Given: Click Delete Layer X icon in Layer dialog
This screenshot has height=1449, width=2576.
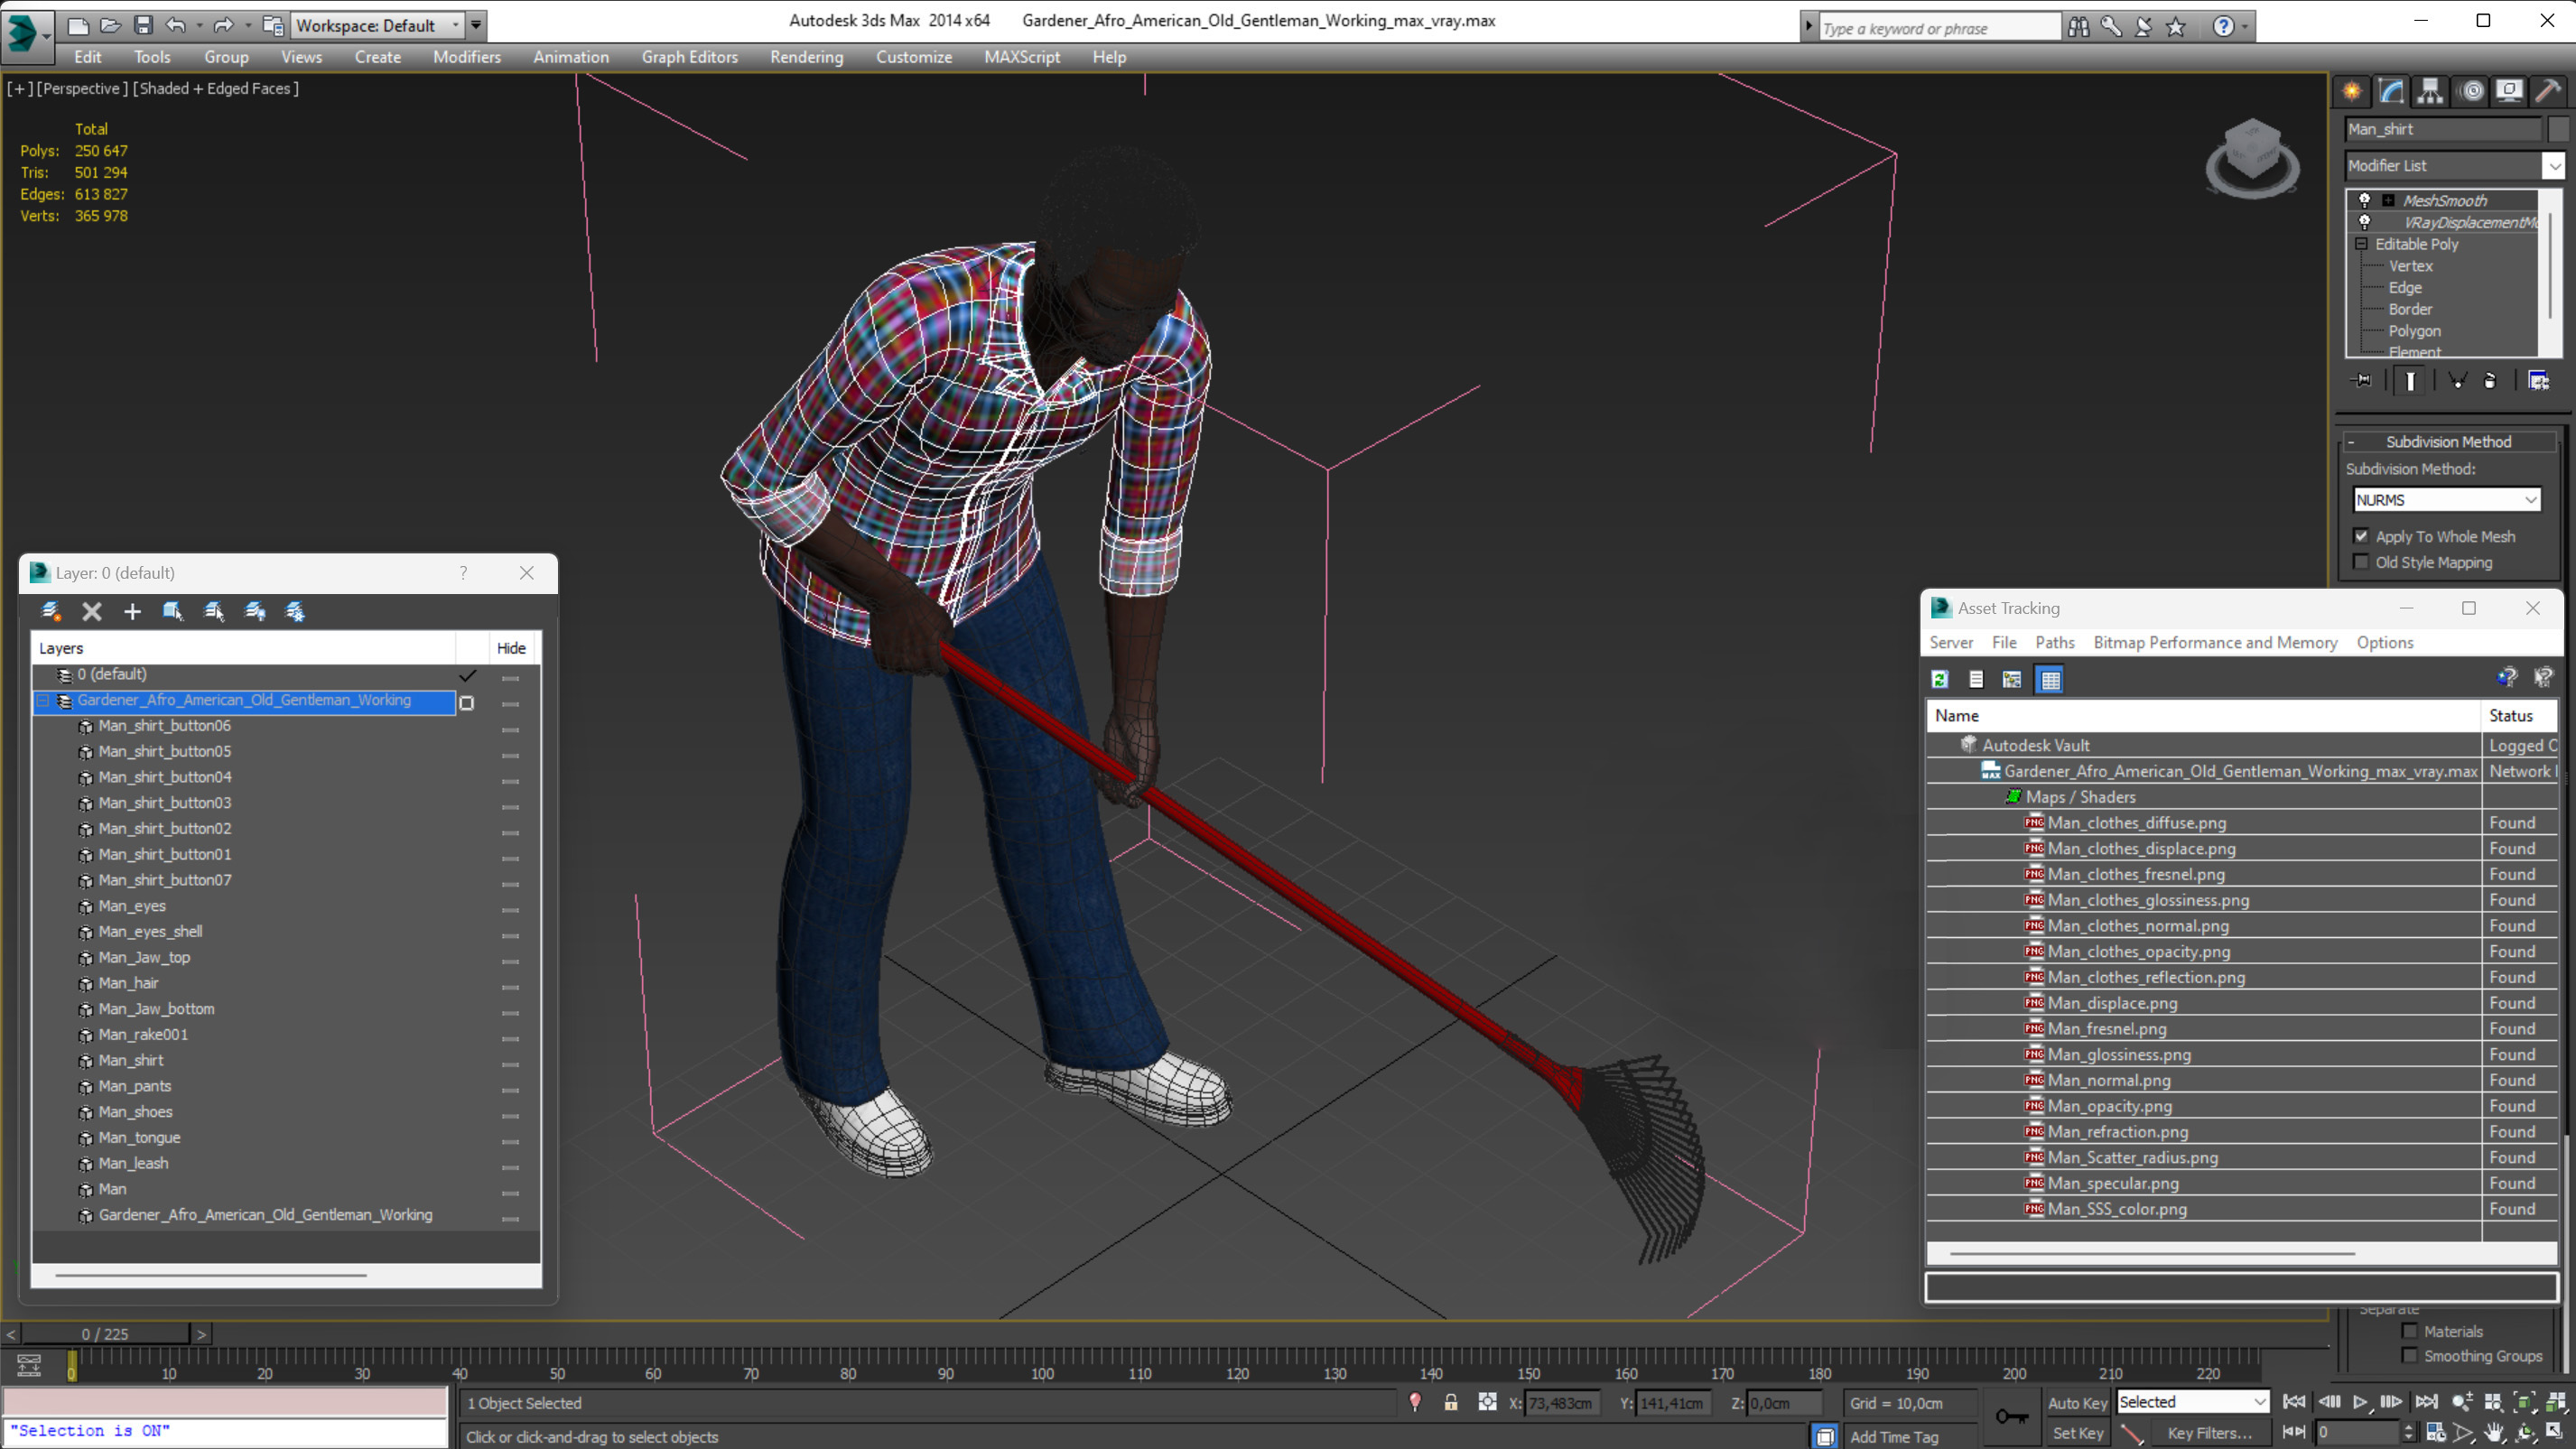Looking at the screenshot, I should click(92, 611).
